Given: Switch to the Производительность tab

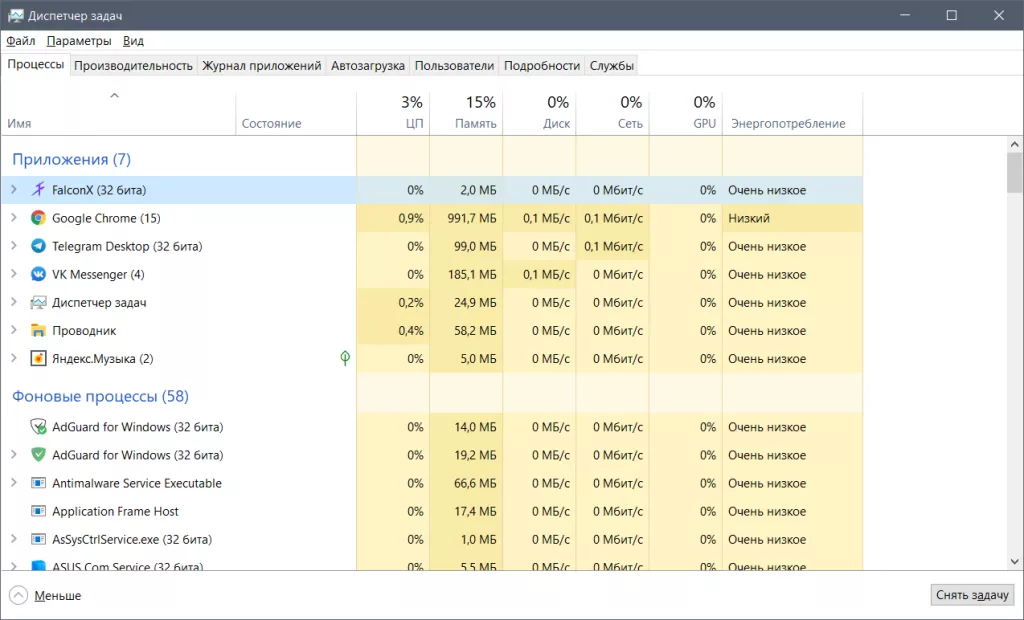Looking at the screenshot, I should (x=133, y=65).
